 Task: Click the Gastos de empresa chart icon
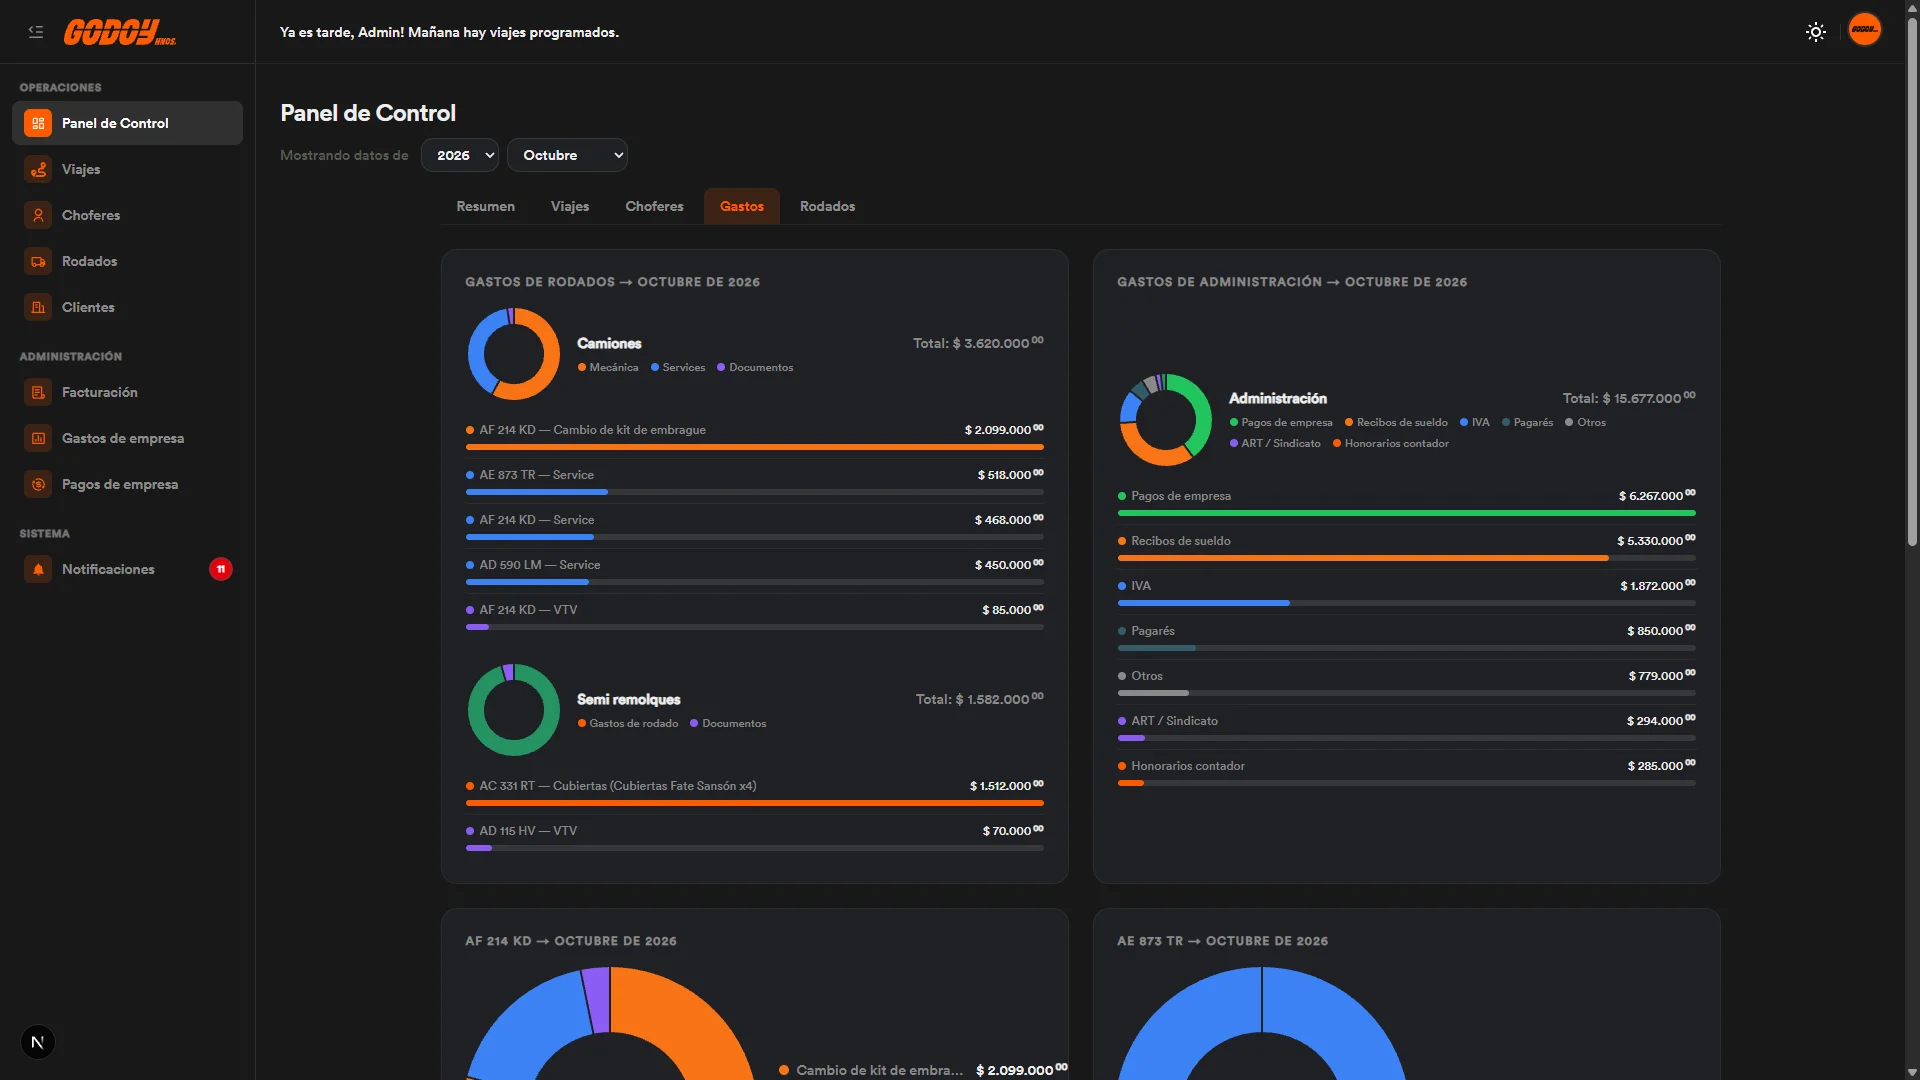coord(38,438)
